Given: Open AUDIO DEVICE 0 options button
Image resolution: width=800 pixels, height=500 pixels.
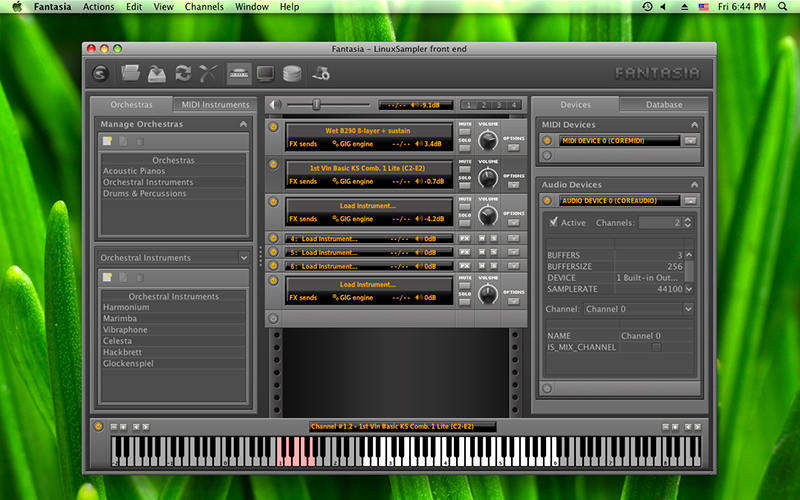Looking at the screenshot, I should pos(690,201).
